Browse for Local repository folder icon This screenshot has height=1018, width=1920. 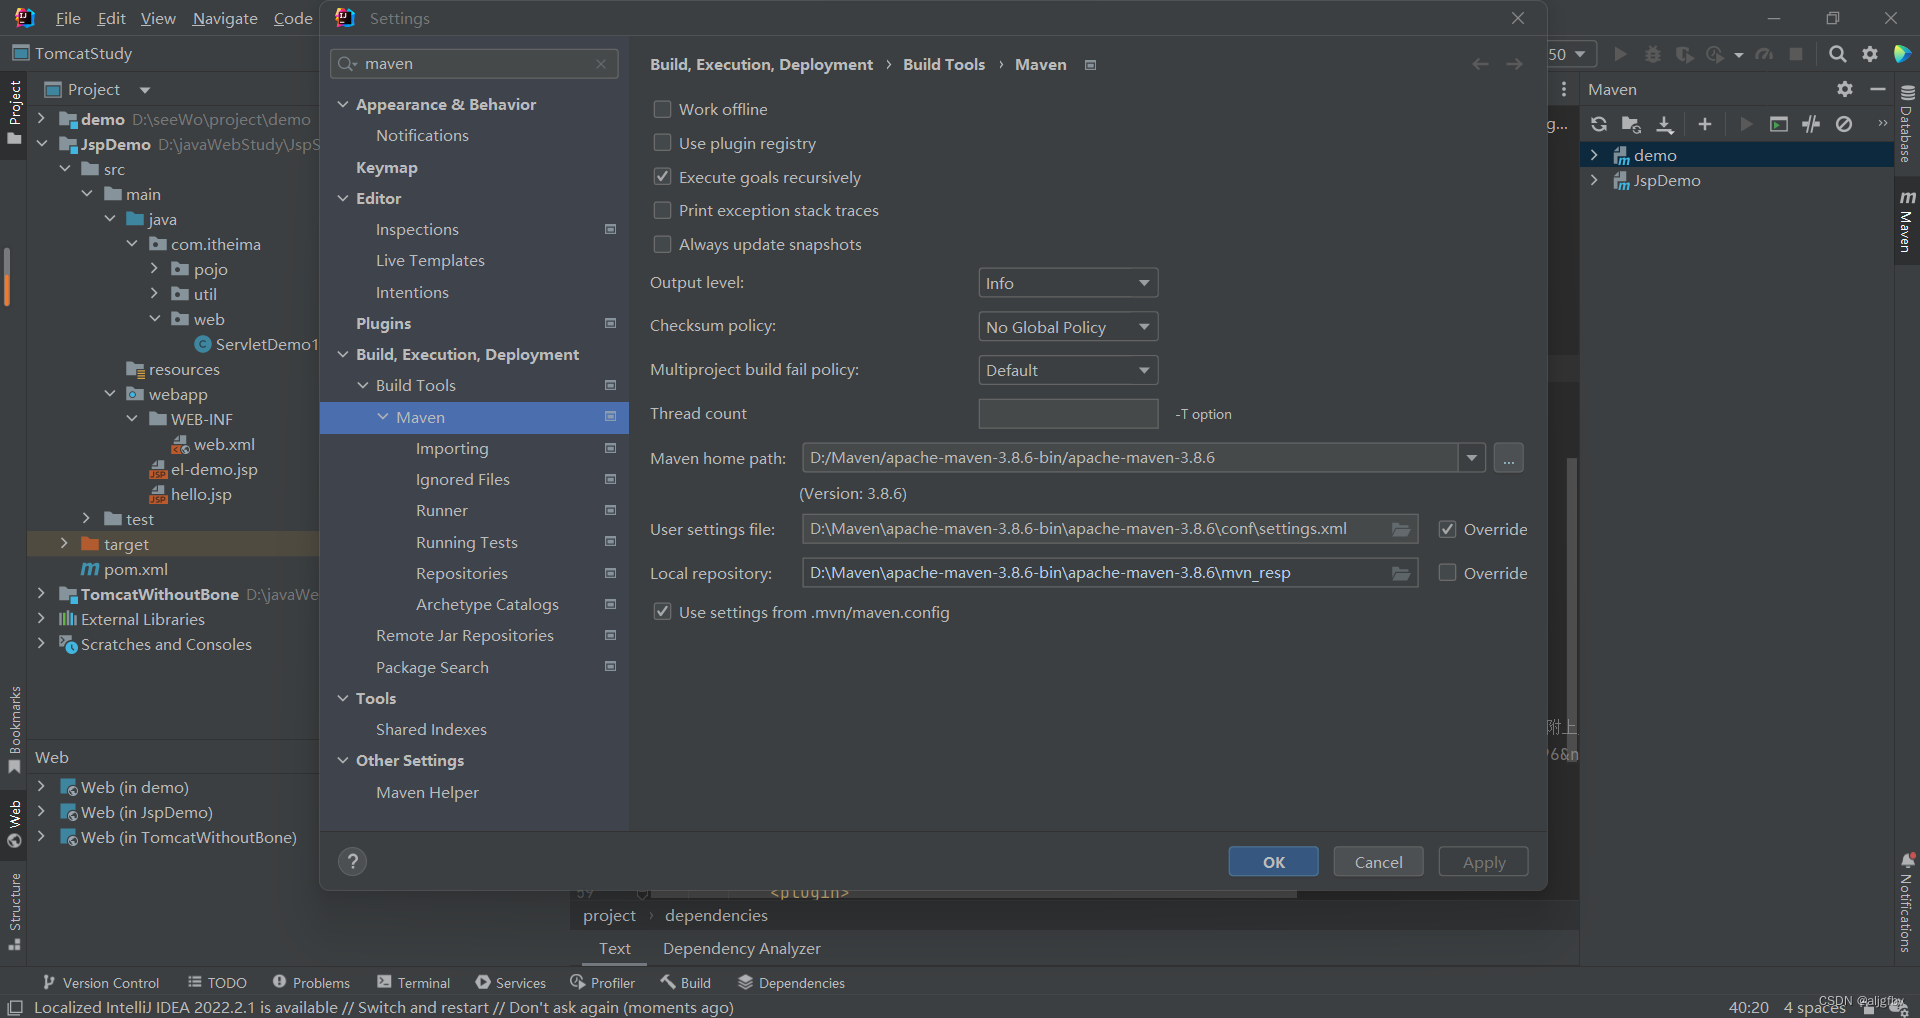tap(1401, 573)
